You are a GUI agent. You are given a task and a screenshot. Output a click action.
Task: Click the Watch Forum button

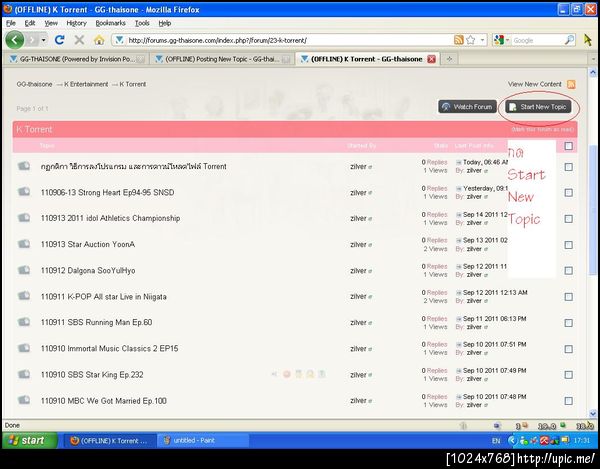tap(468, 107)
